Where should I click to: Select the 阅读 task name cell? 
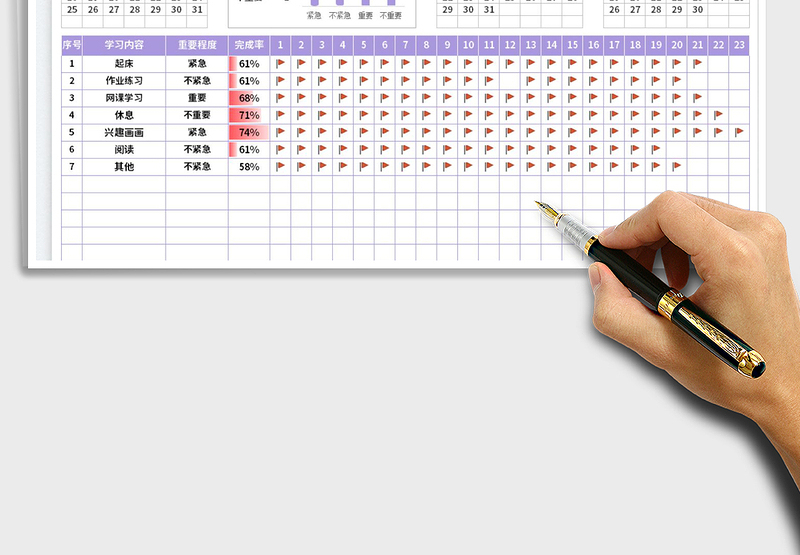[x=124, y=149]
